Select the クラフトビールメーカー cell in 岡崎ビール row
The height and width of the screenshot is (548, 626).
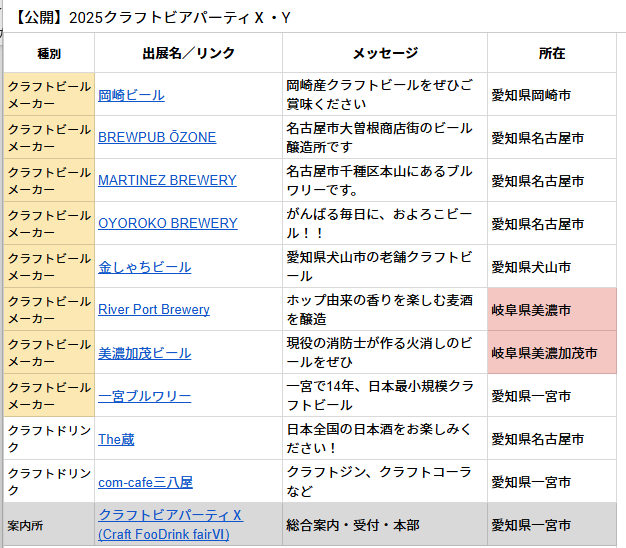(x=49, y=95)
